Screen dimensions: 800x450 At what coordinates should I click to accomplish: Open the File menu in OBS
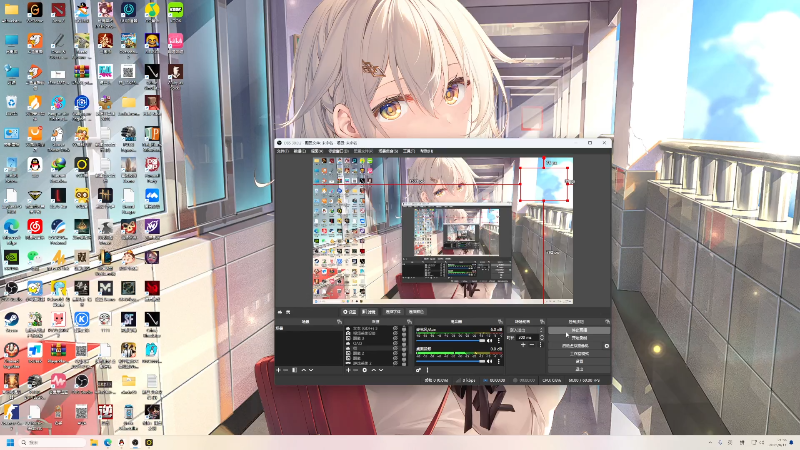pos(282,151)
